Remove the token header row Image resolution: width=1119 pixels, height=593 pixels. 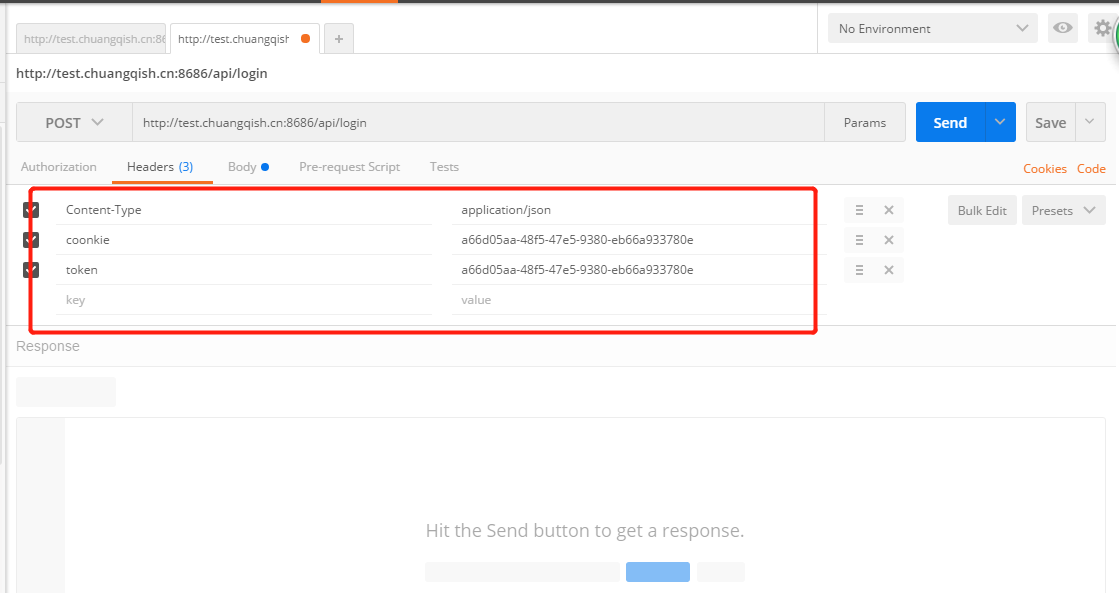point(888,270)
